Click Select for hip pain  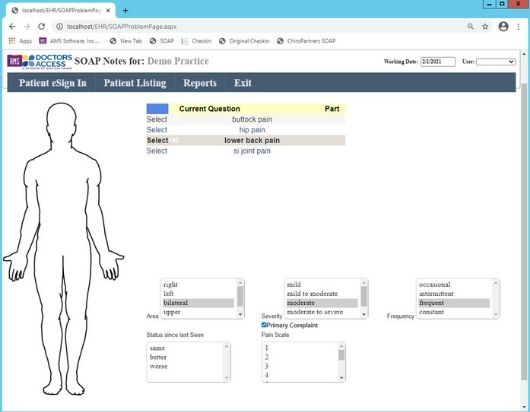(x=157, y=130)
